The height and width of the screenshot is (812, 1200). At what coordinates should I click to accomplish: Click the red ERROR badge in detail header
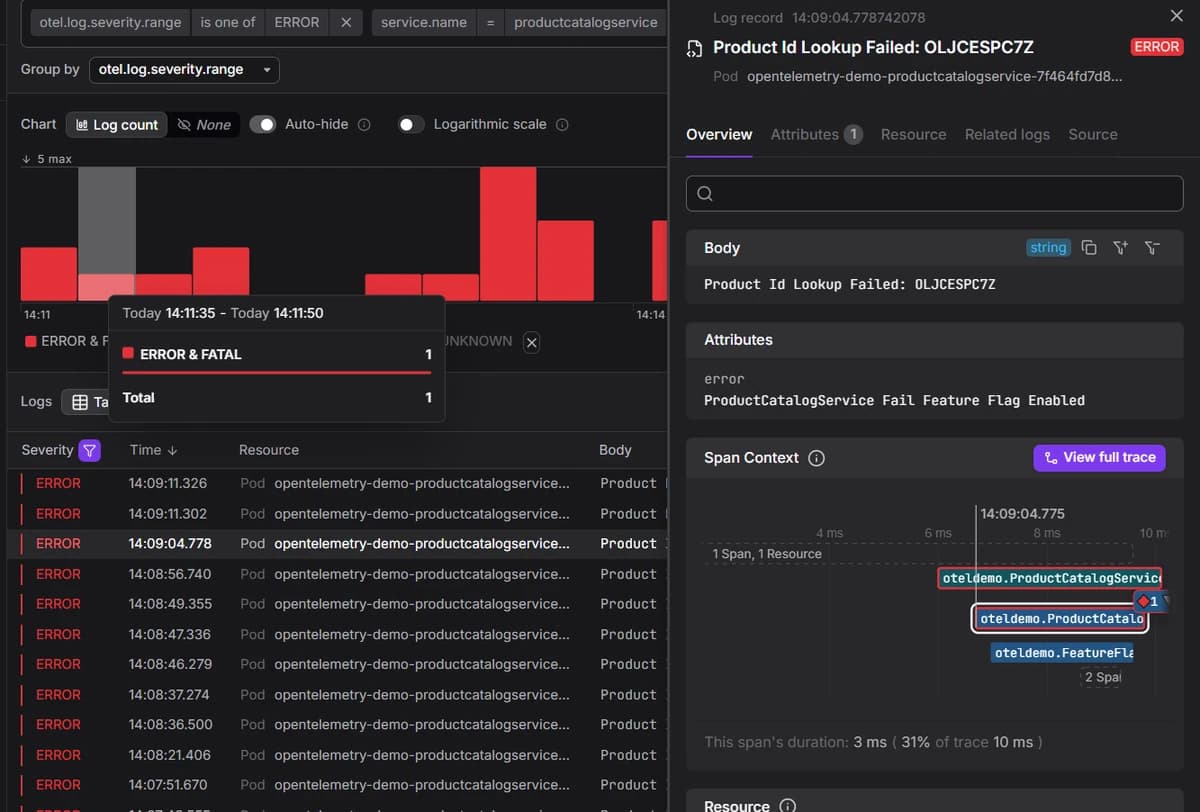point(1157,47)
